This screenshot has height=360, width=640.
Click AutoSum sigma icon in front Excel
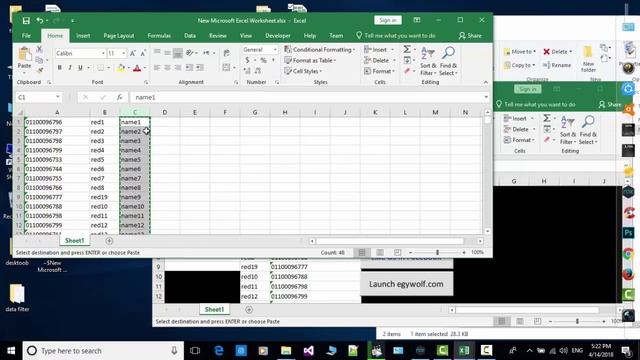(407, 49)
